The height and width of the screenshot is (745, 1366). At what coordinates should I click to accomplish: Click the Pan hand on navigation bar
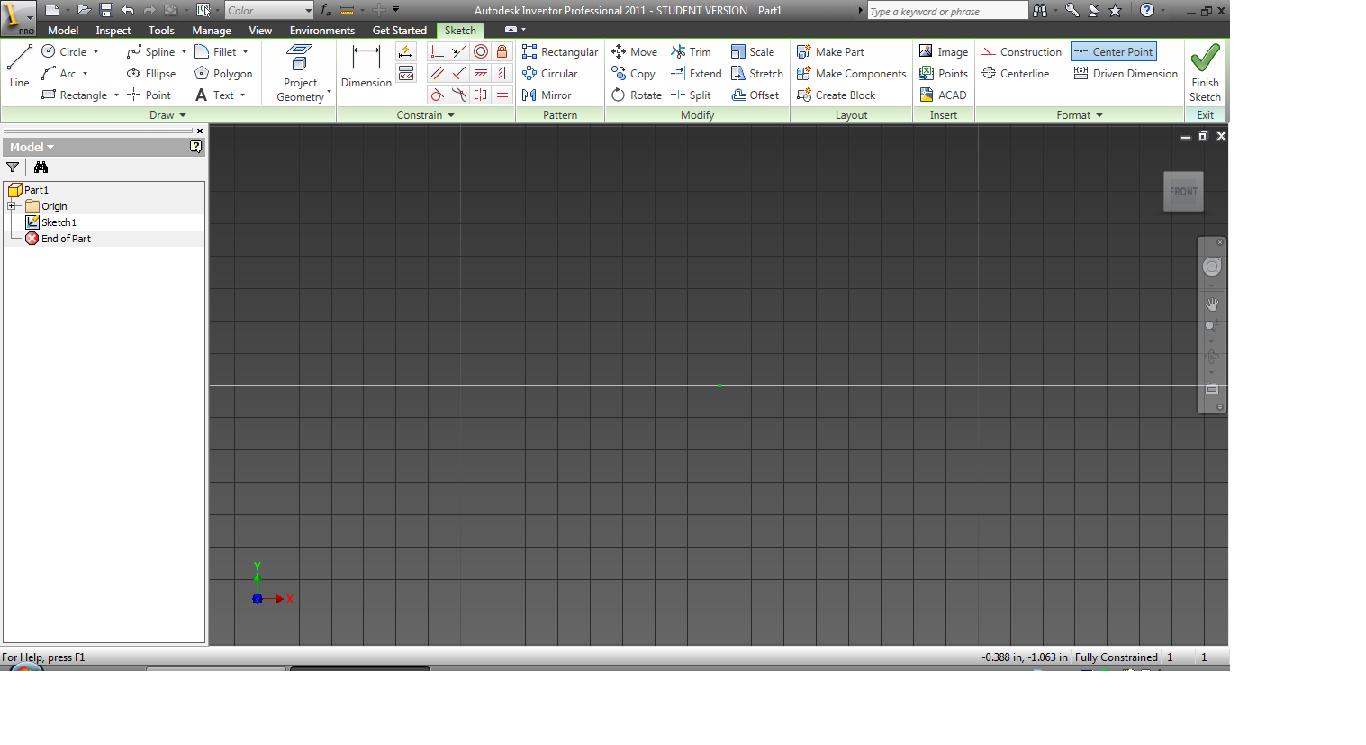click(x=1212, y=304)
